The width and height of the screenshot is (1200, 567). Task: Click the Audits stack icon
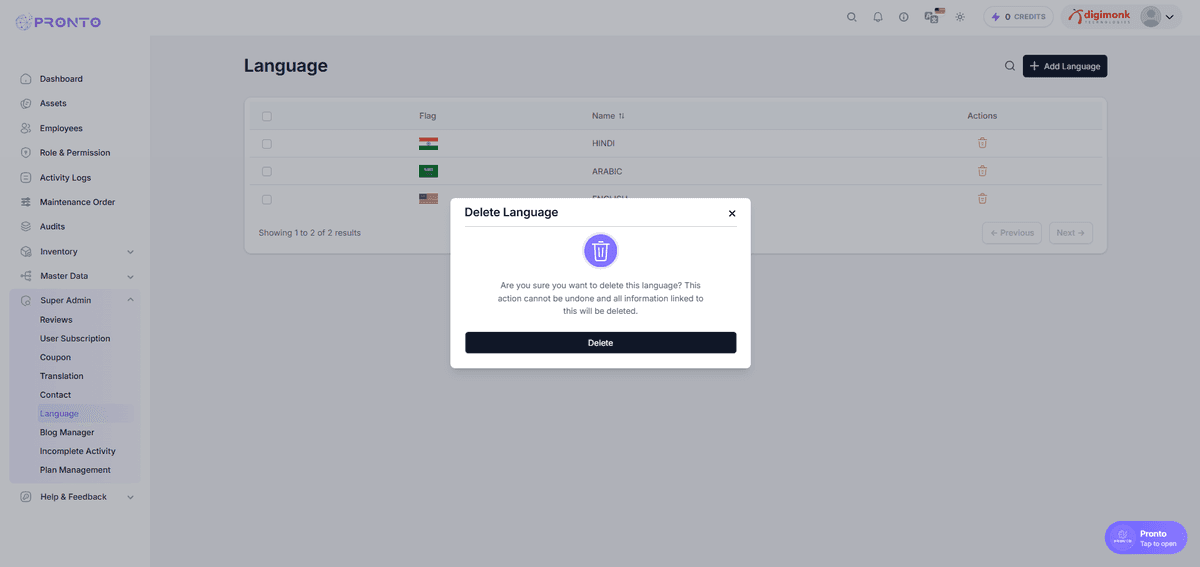[26, 227]
